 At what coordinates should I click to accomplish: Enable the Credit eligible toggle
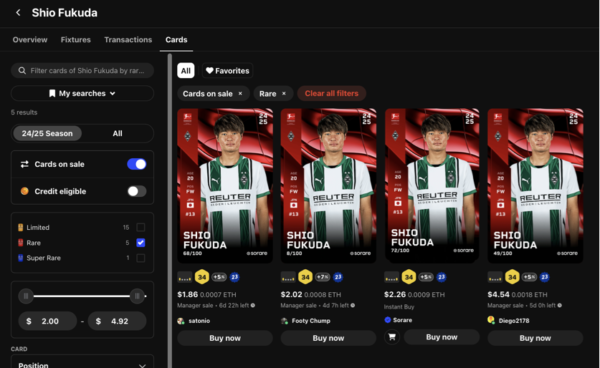[137, 191]
